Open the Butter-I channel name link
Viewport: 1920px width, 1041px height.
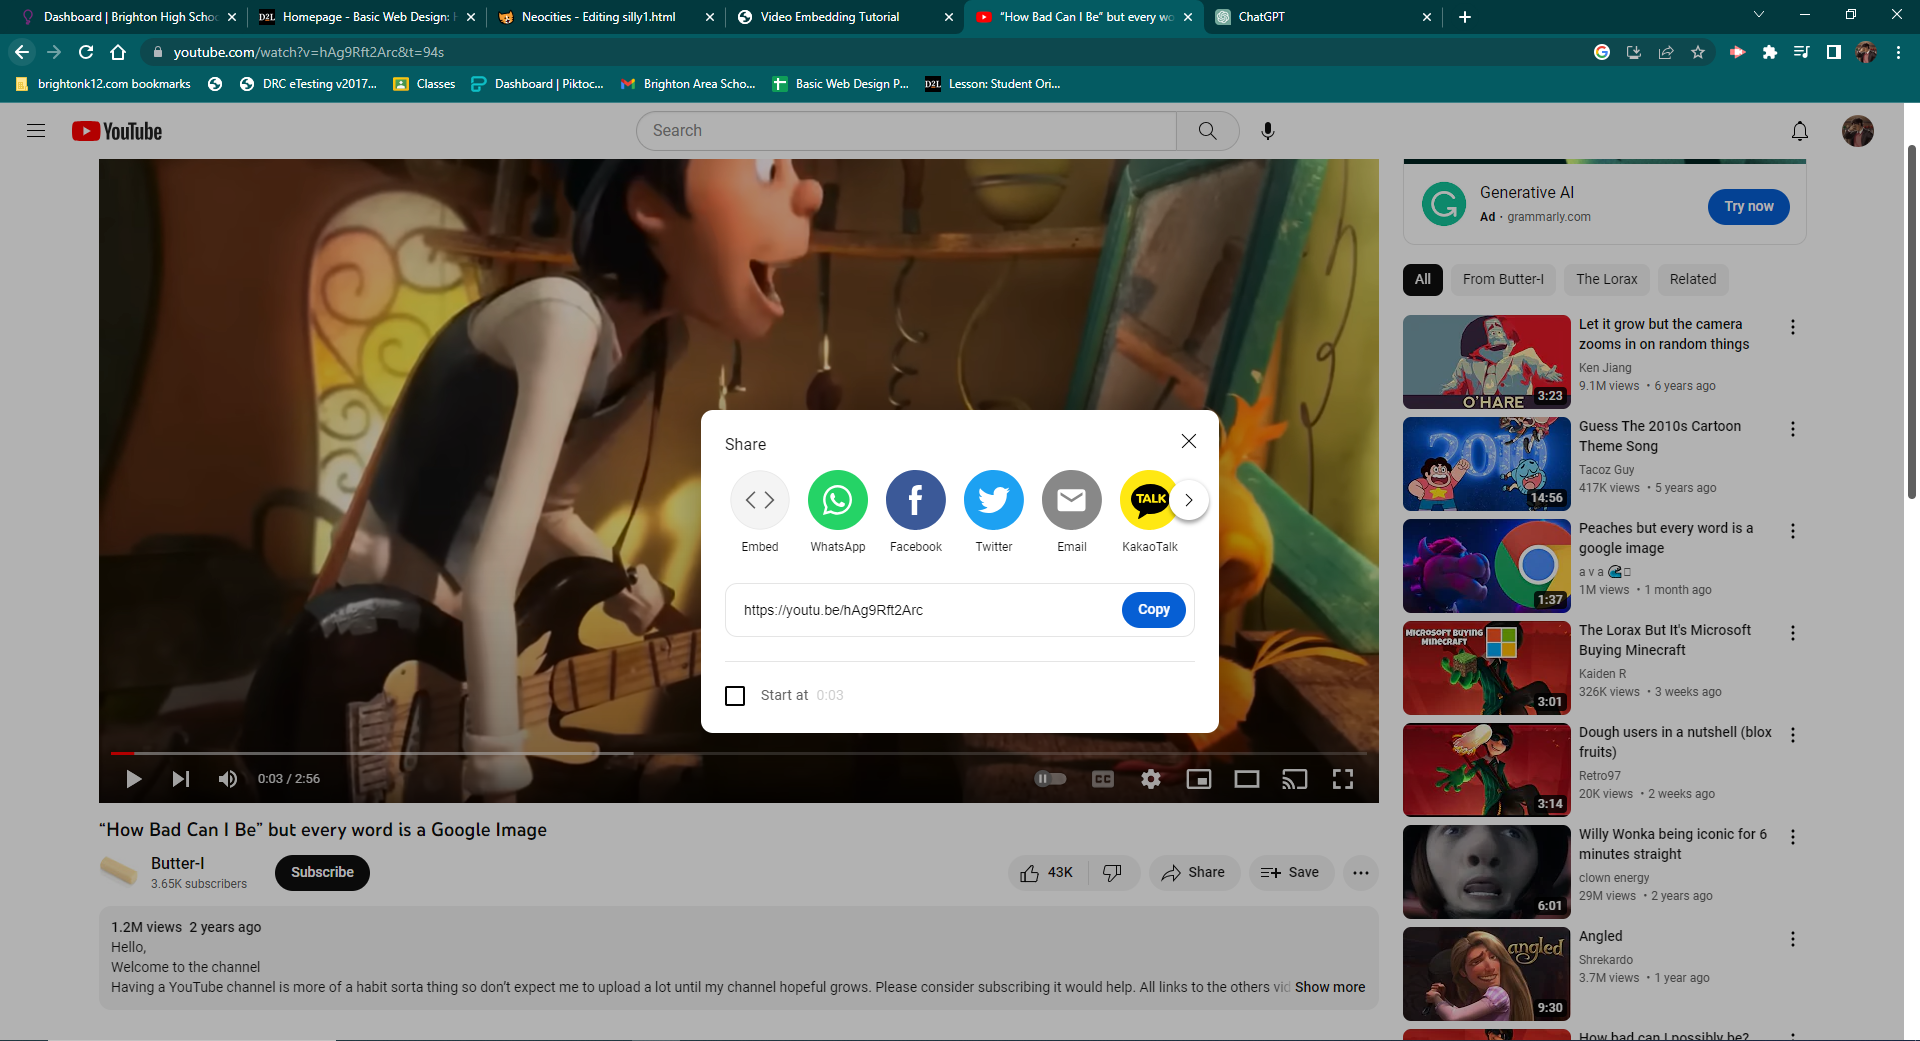click(x=178, y=864)
